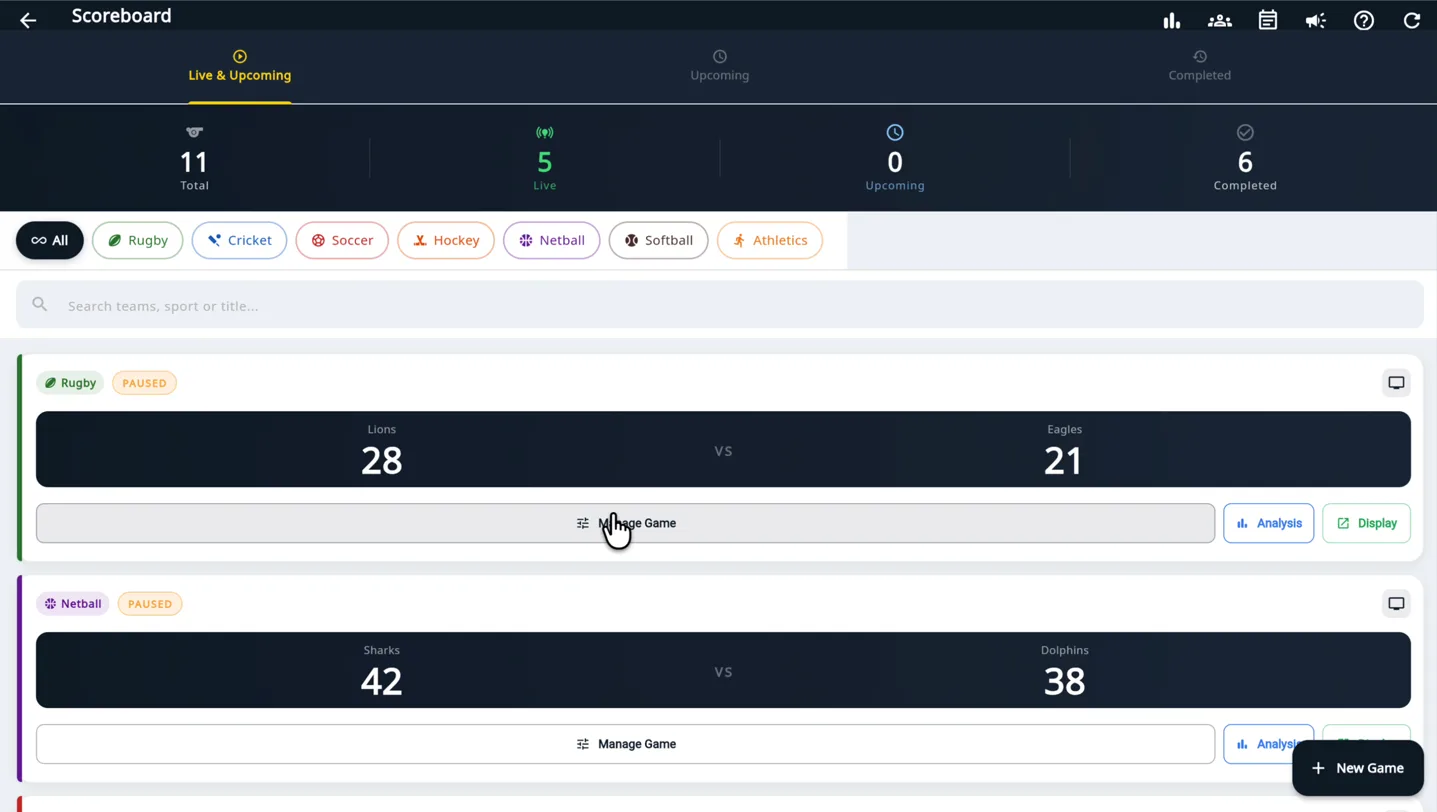The width and height of the screenshot is (1437, 812).
Task: Click Manage Game for Lions vs Eagles
Action: tap(626, 523)
